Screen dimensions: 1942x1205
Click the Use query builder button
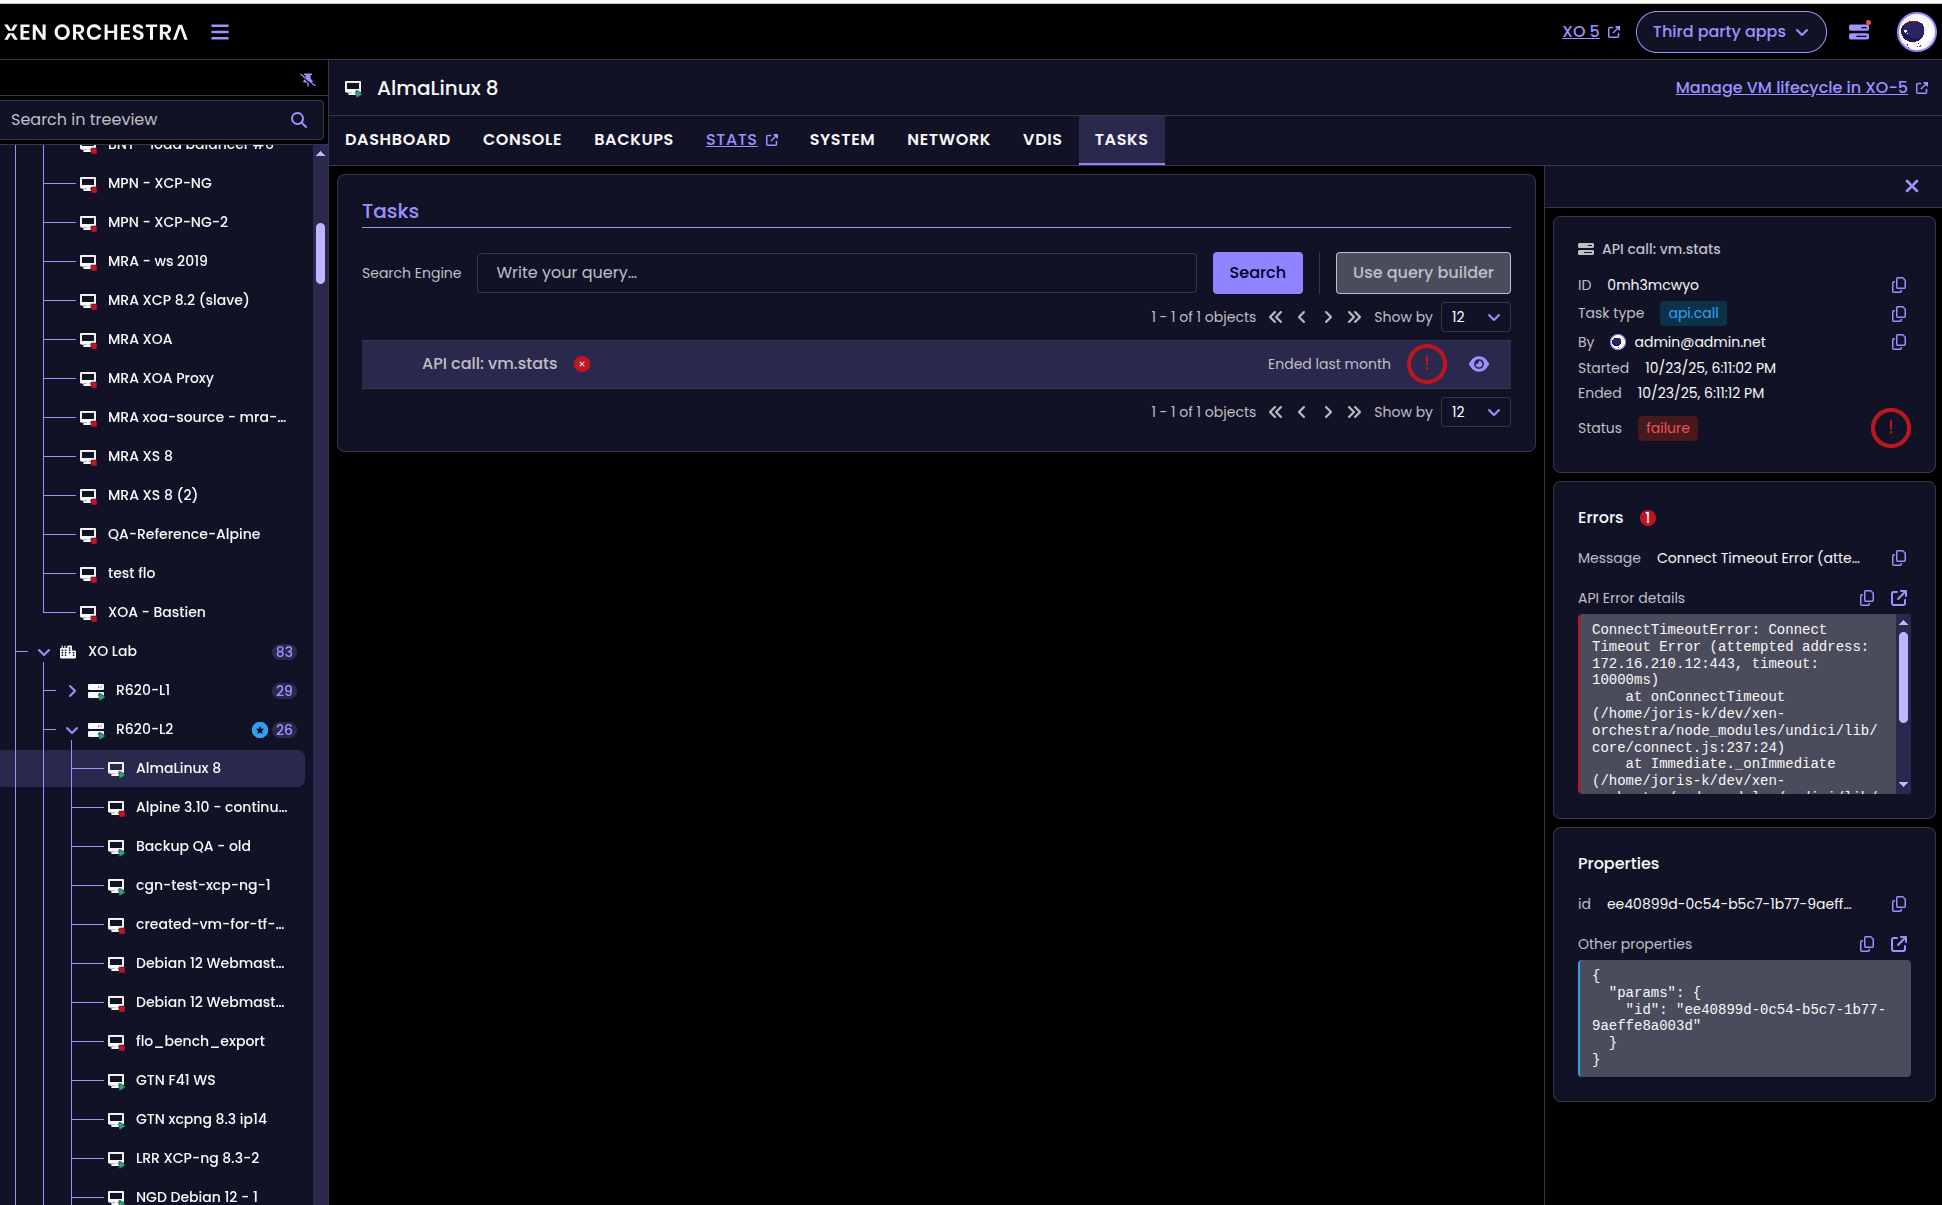pyautogui.click(x=1422, y=273)
